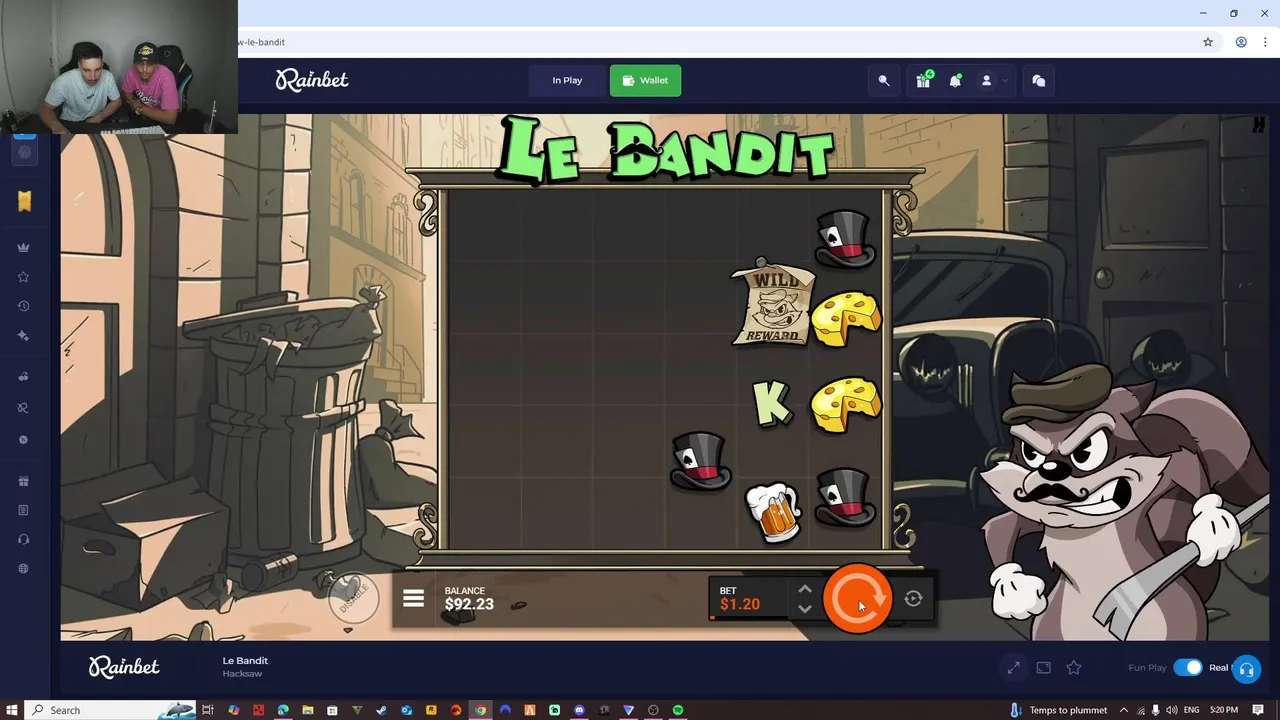1280x720 pixels.
Task: Enter fullscreen with the expand-arrows icon
Action: point(1013,668)
